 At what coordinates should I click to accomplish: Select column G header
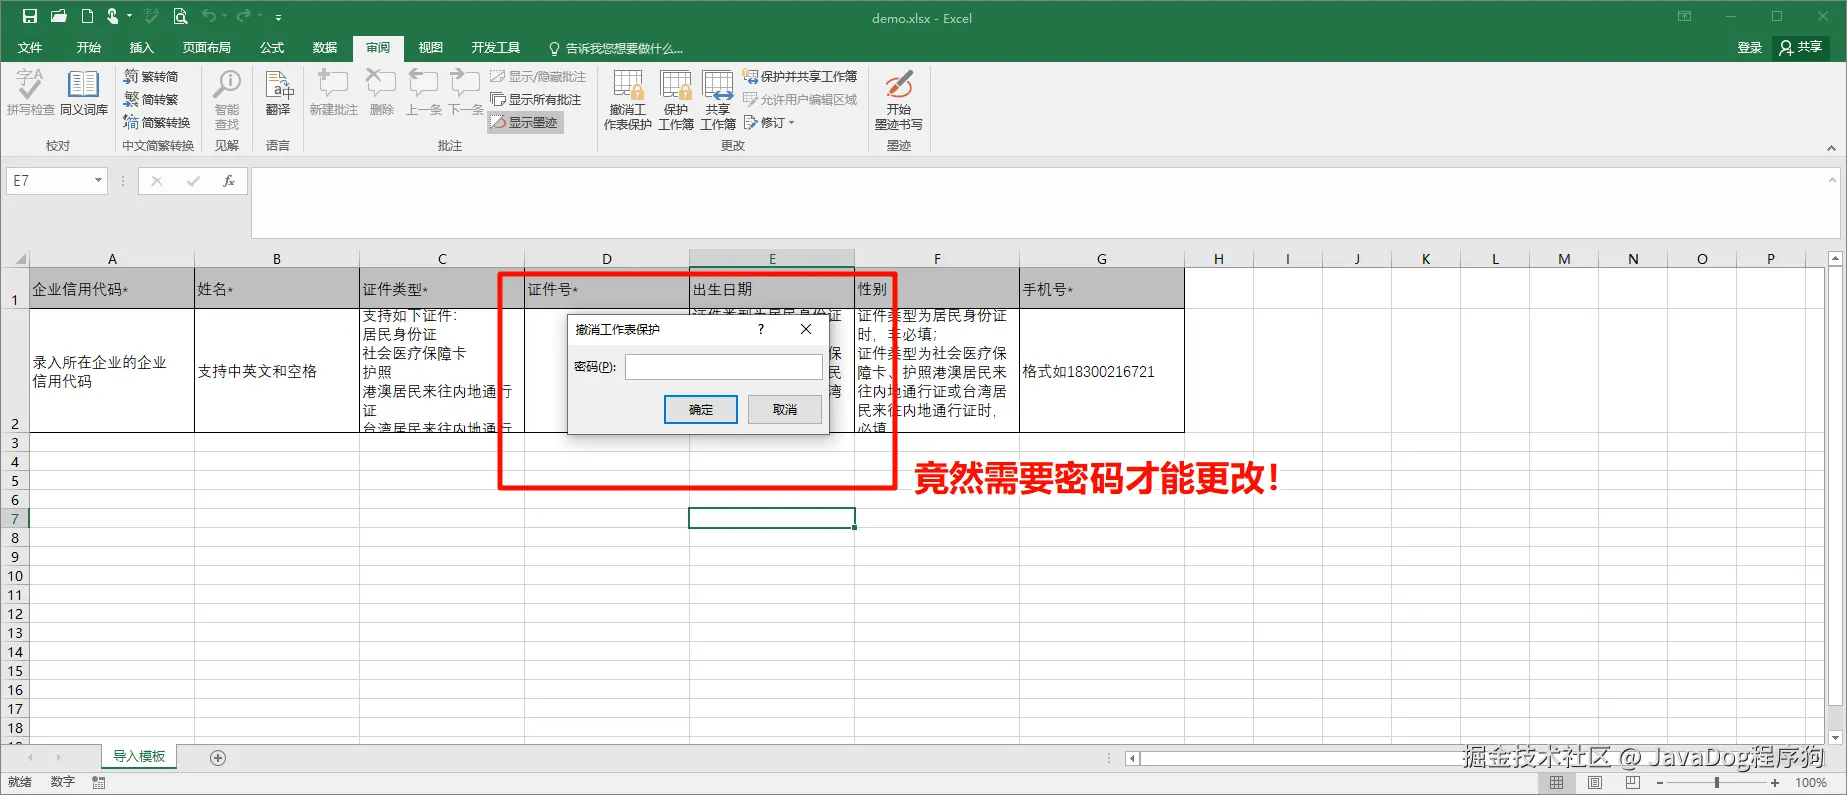[1102, 259]
